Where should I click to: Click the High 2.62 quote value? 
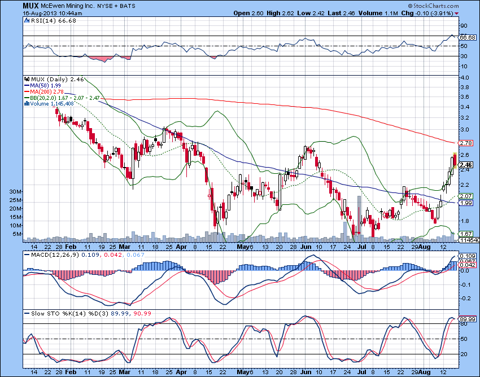click(x=280, y=13)
